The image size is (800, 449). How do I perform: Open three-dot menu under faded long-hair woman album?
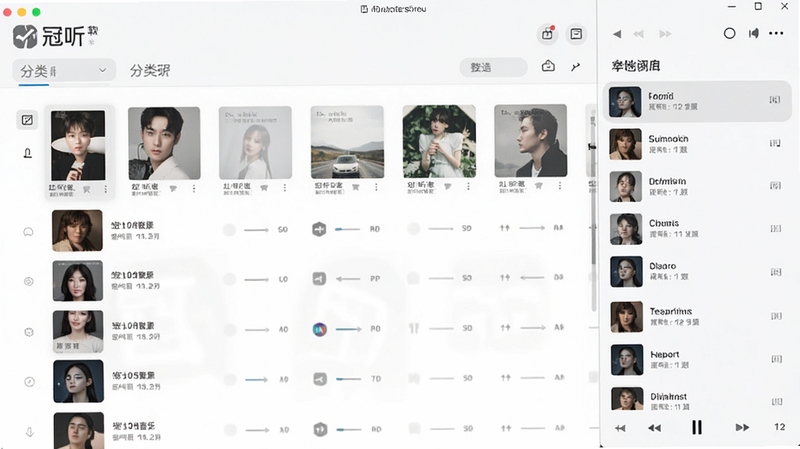285,188
